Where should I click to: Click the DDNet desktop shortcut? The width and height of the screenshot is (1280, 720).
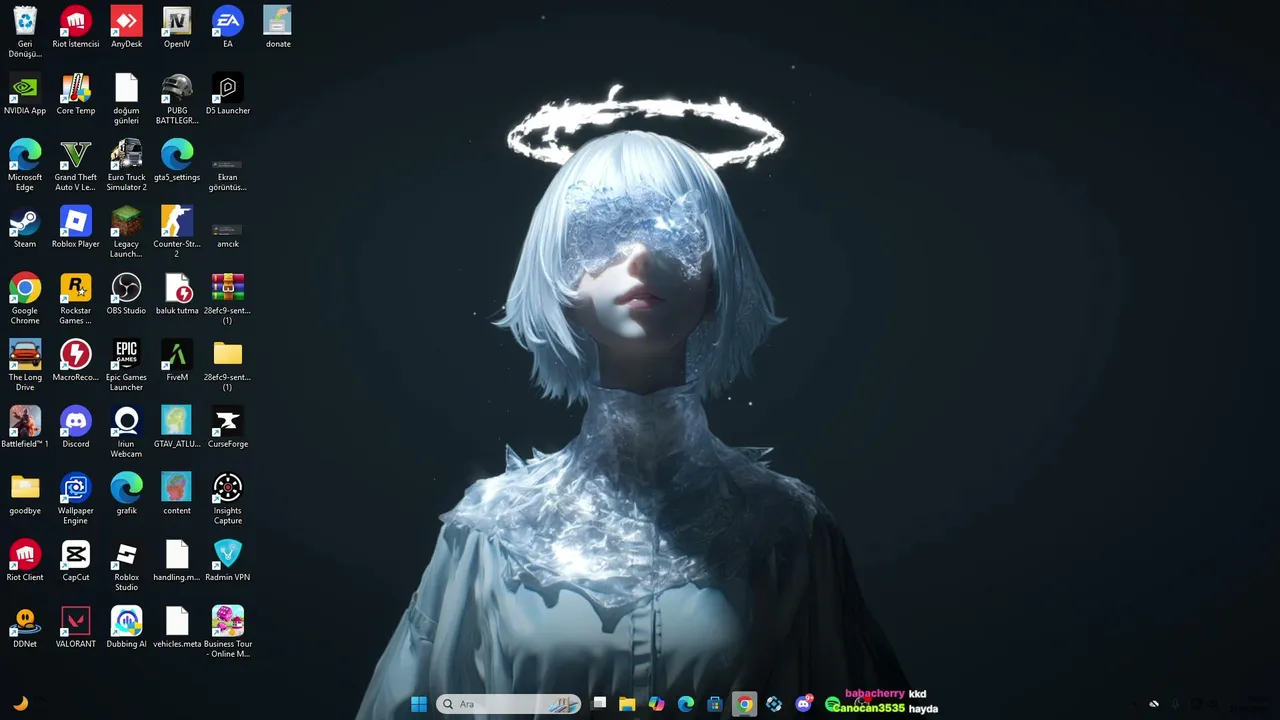(x=25, y=621)
